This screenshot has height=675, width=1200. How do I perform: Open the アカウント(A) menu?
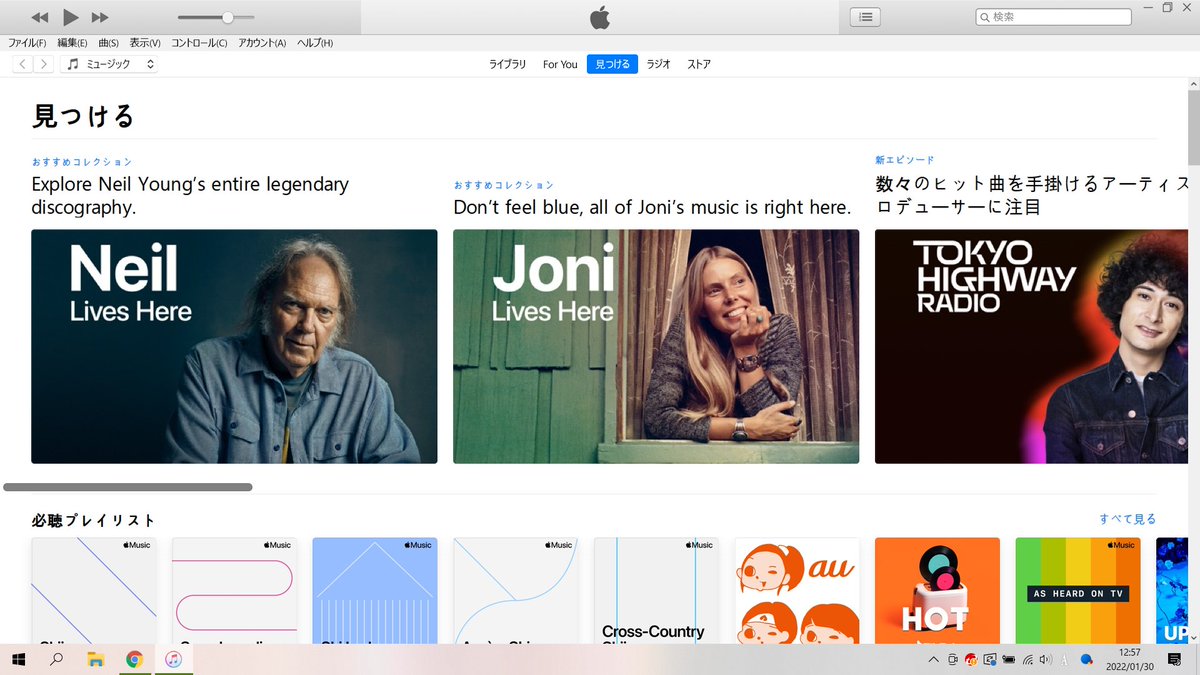(x=262, y=43)
